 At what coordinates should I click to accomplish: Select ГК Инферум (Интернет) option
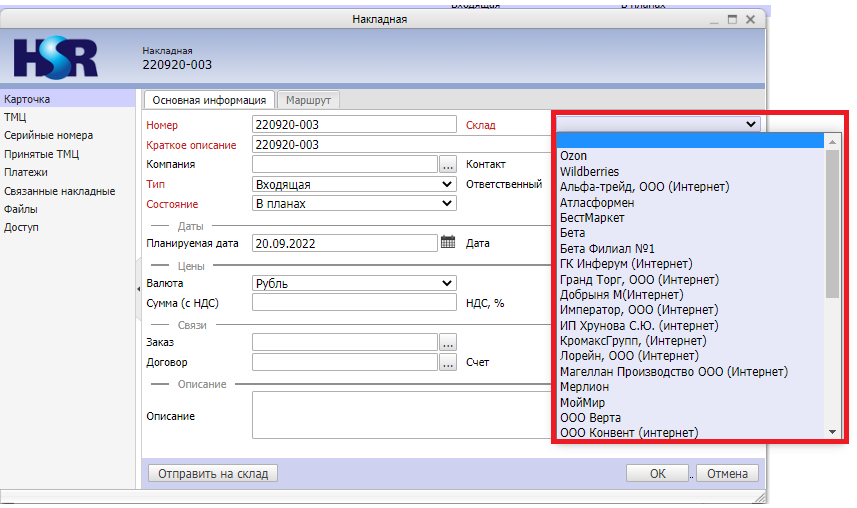click(690, 264)
